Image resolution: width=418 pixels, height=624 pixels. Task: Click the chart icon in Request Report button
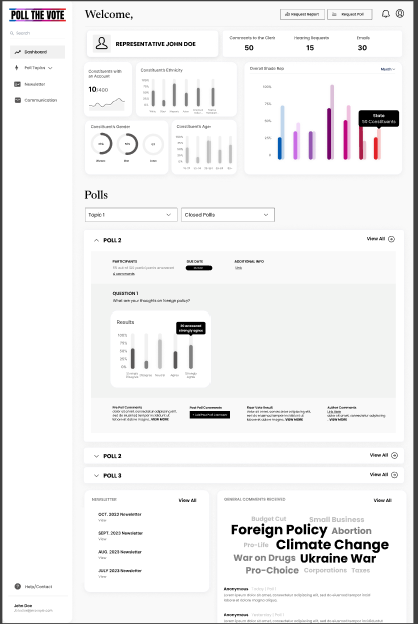(x=287, y=14)
